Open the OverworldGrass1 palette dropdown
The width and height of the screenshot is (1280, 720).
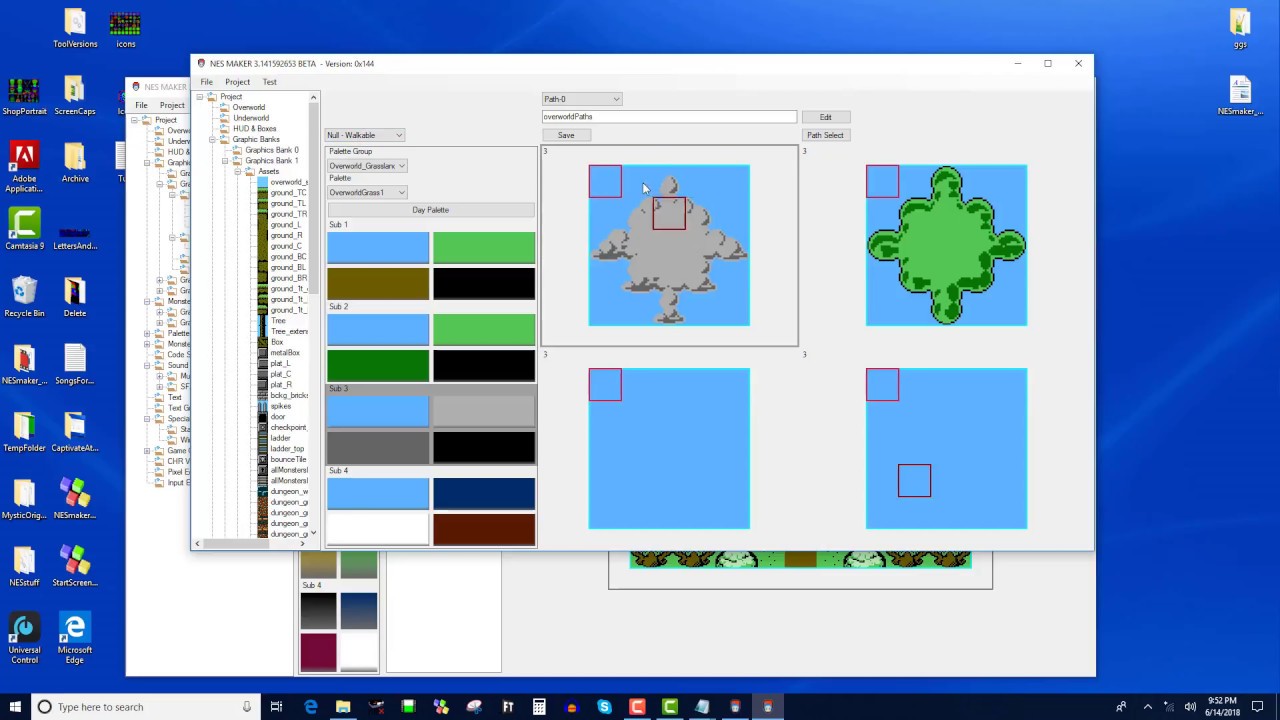tap(367, 192)
